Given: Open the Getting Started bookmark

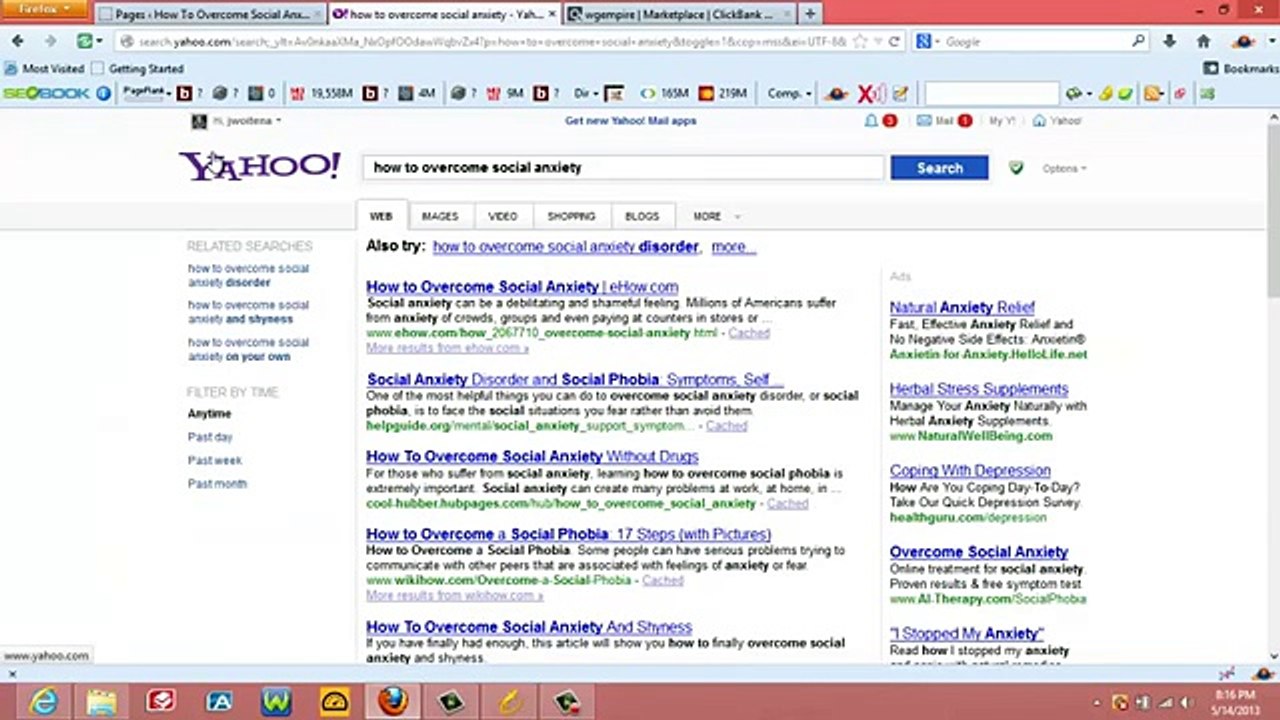Looking at the screenshot, I should pos(138,69).
